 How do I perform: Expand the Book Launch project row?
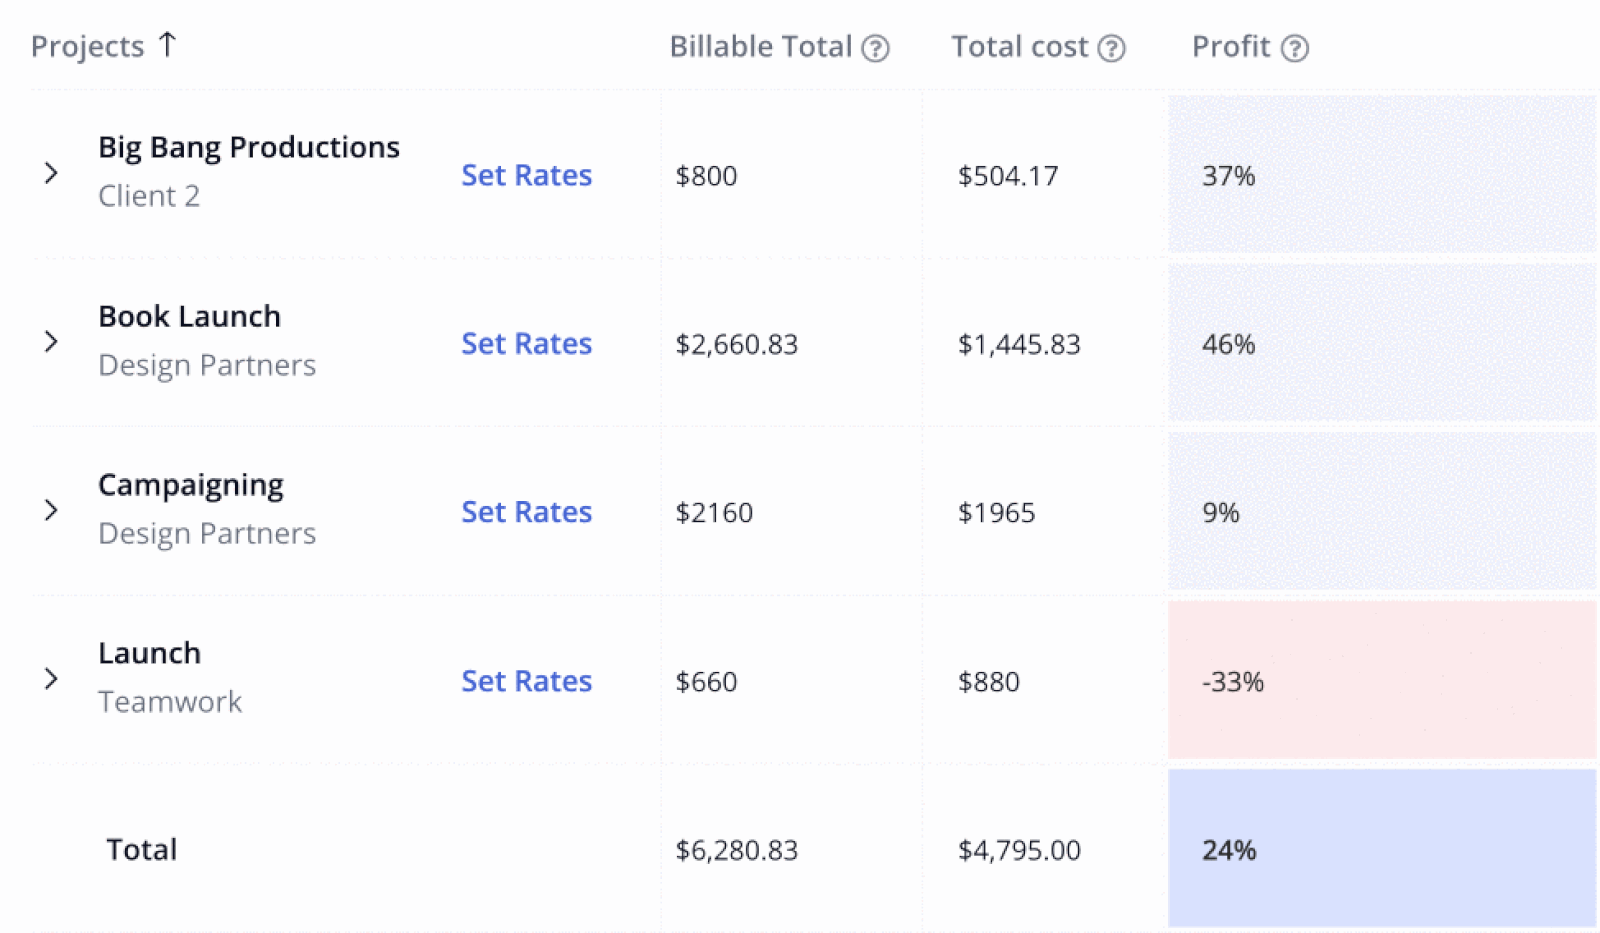52,341
